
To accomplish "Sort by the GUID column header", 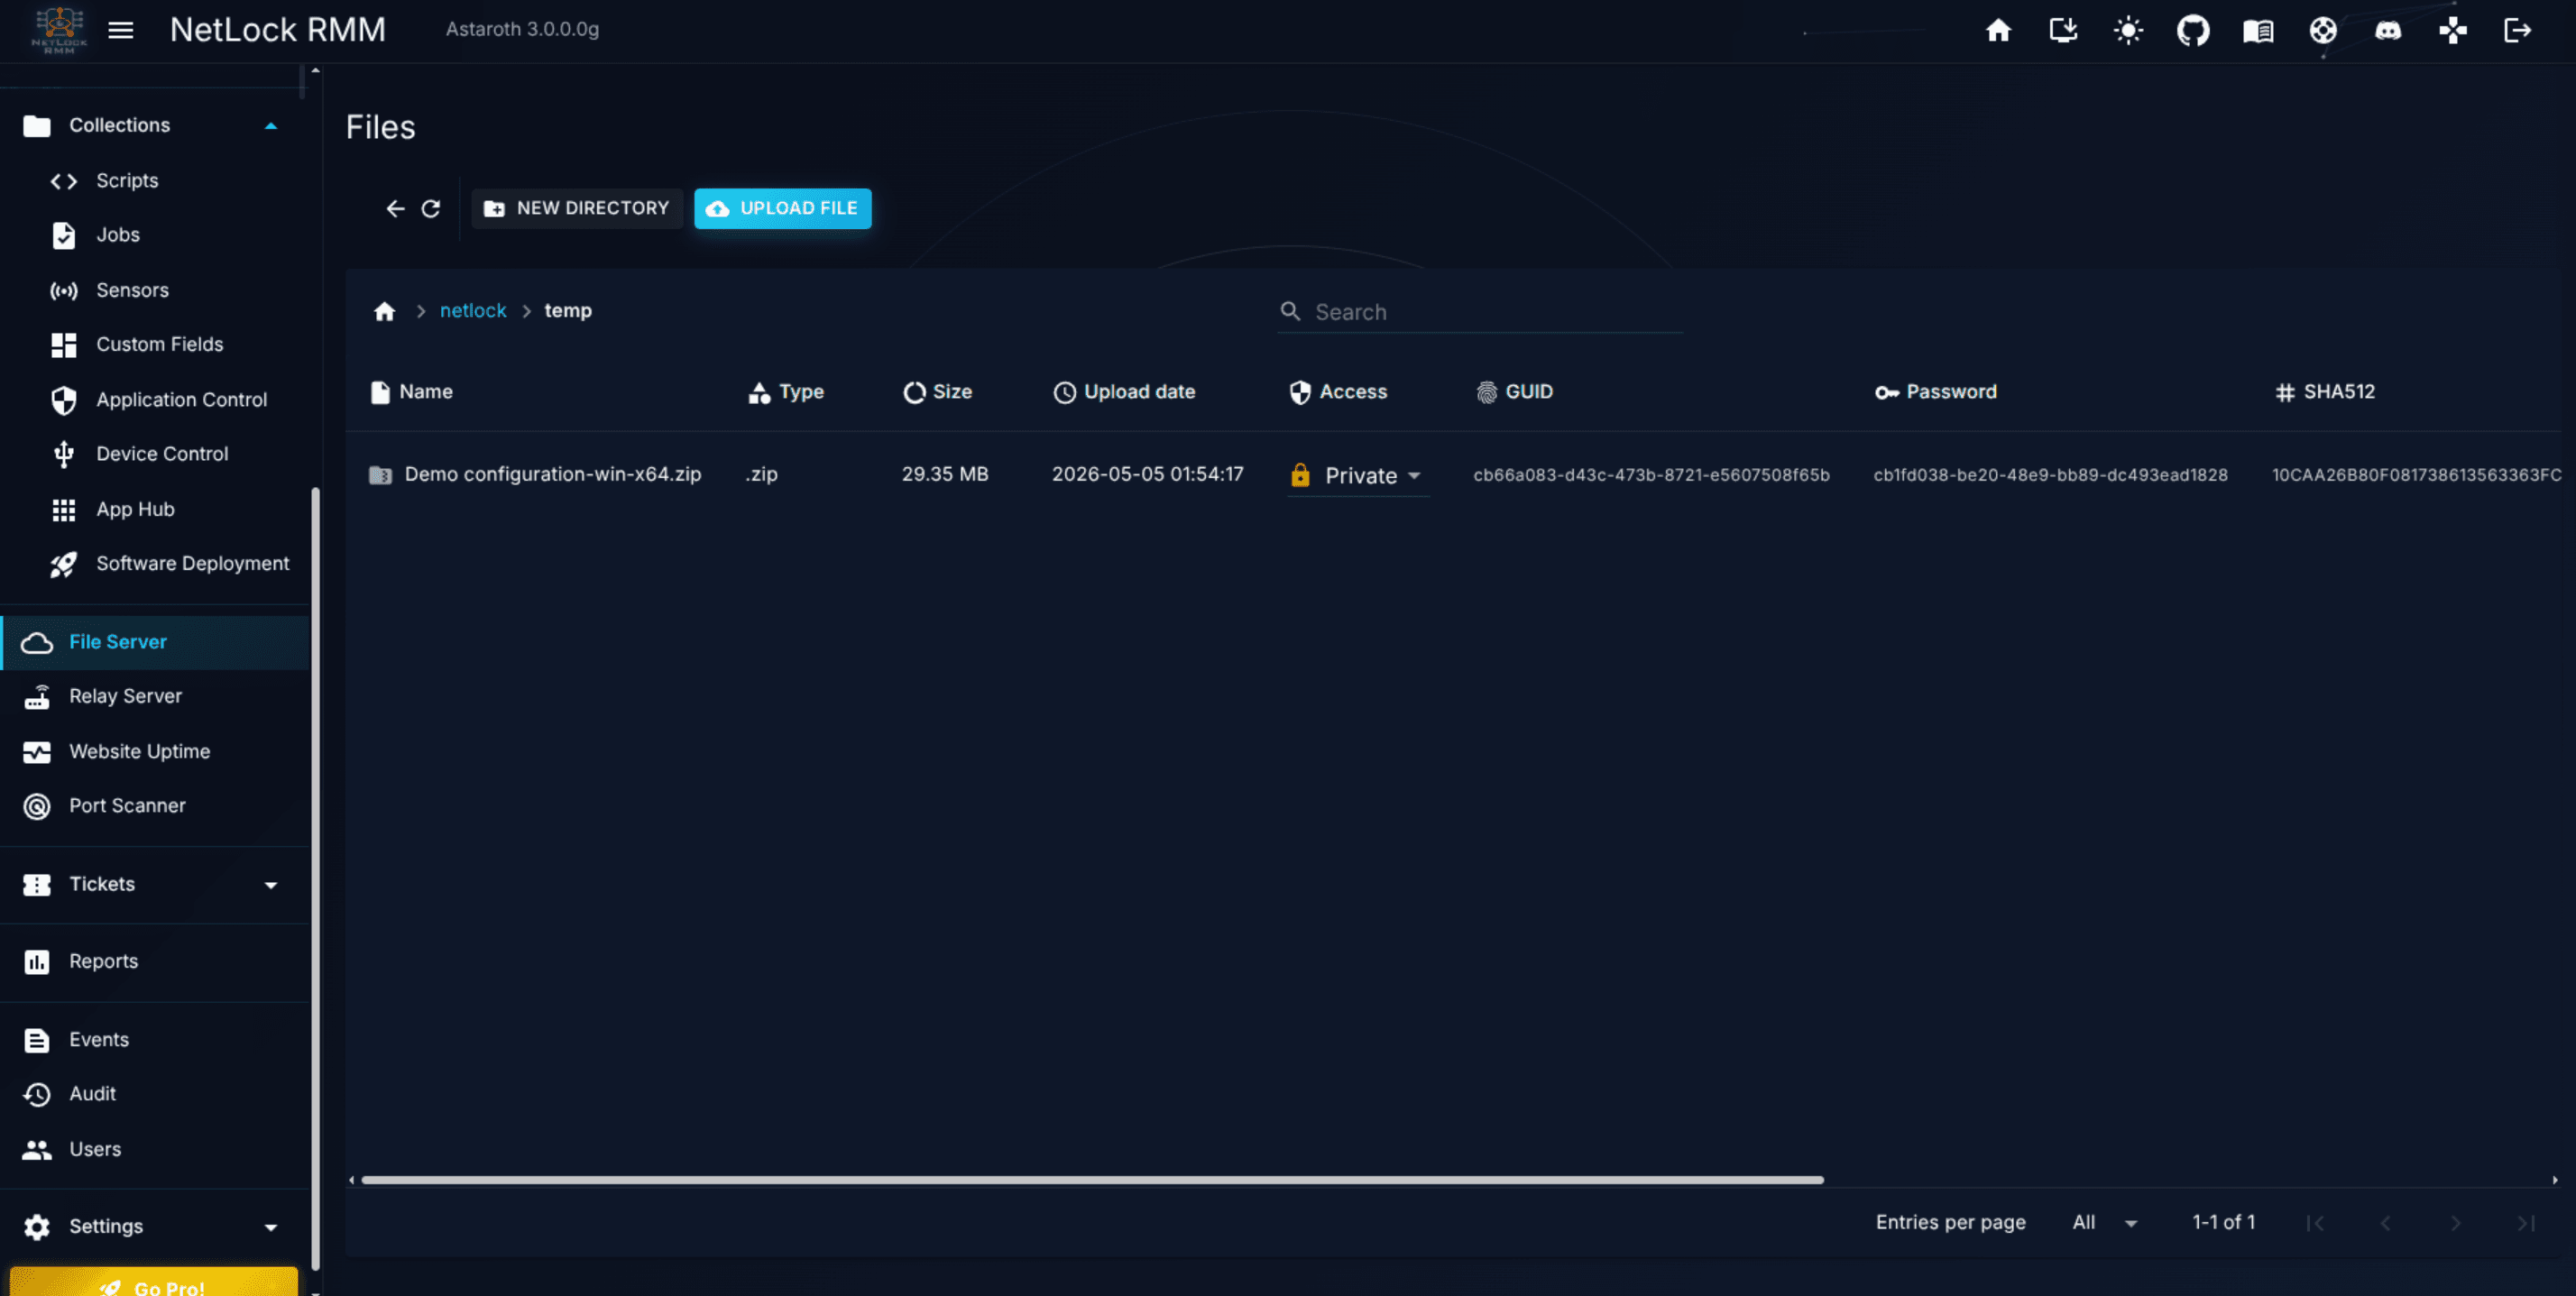I will 1514,392.
